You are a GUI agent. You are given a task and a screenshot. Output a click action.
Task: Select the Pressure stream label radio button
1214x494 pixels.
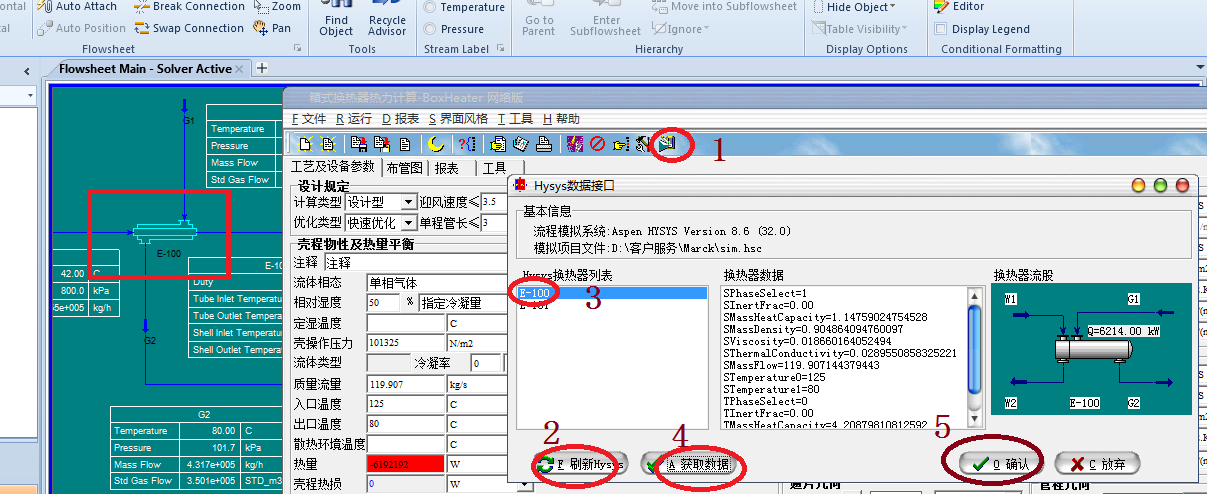[x=430, y=29]
